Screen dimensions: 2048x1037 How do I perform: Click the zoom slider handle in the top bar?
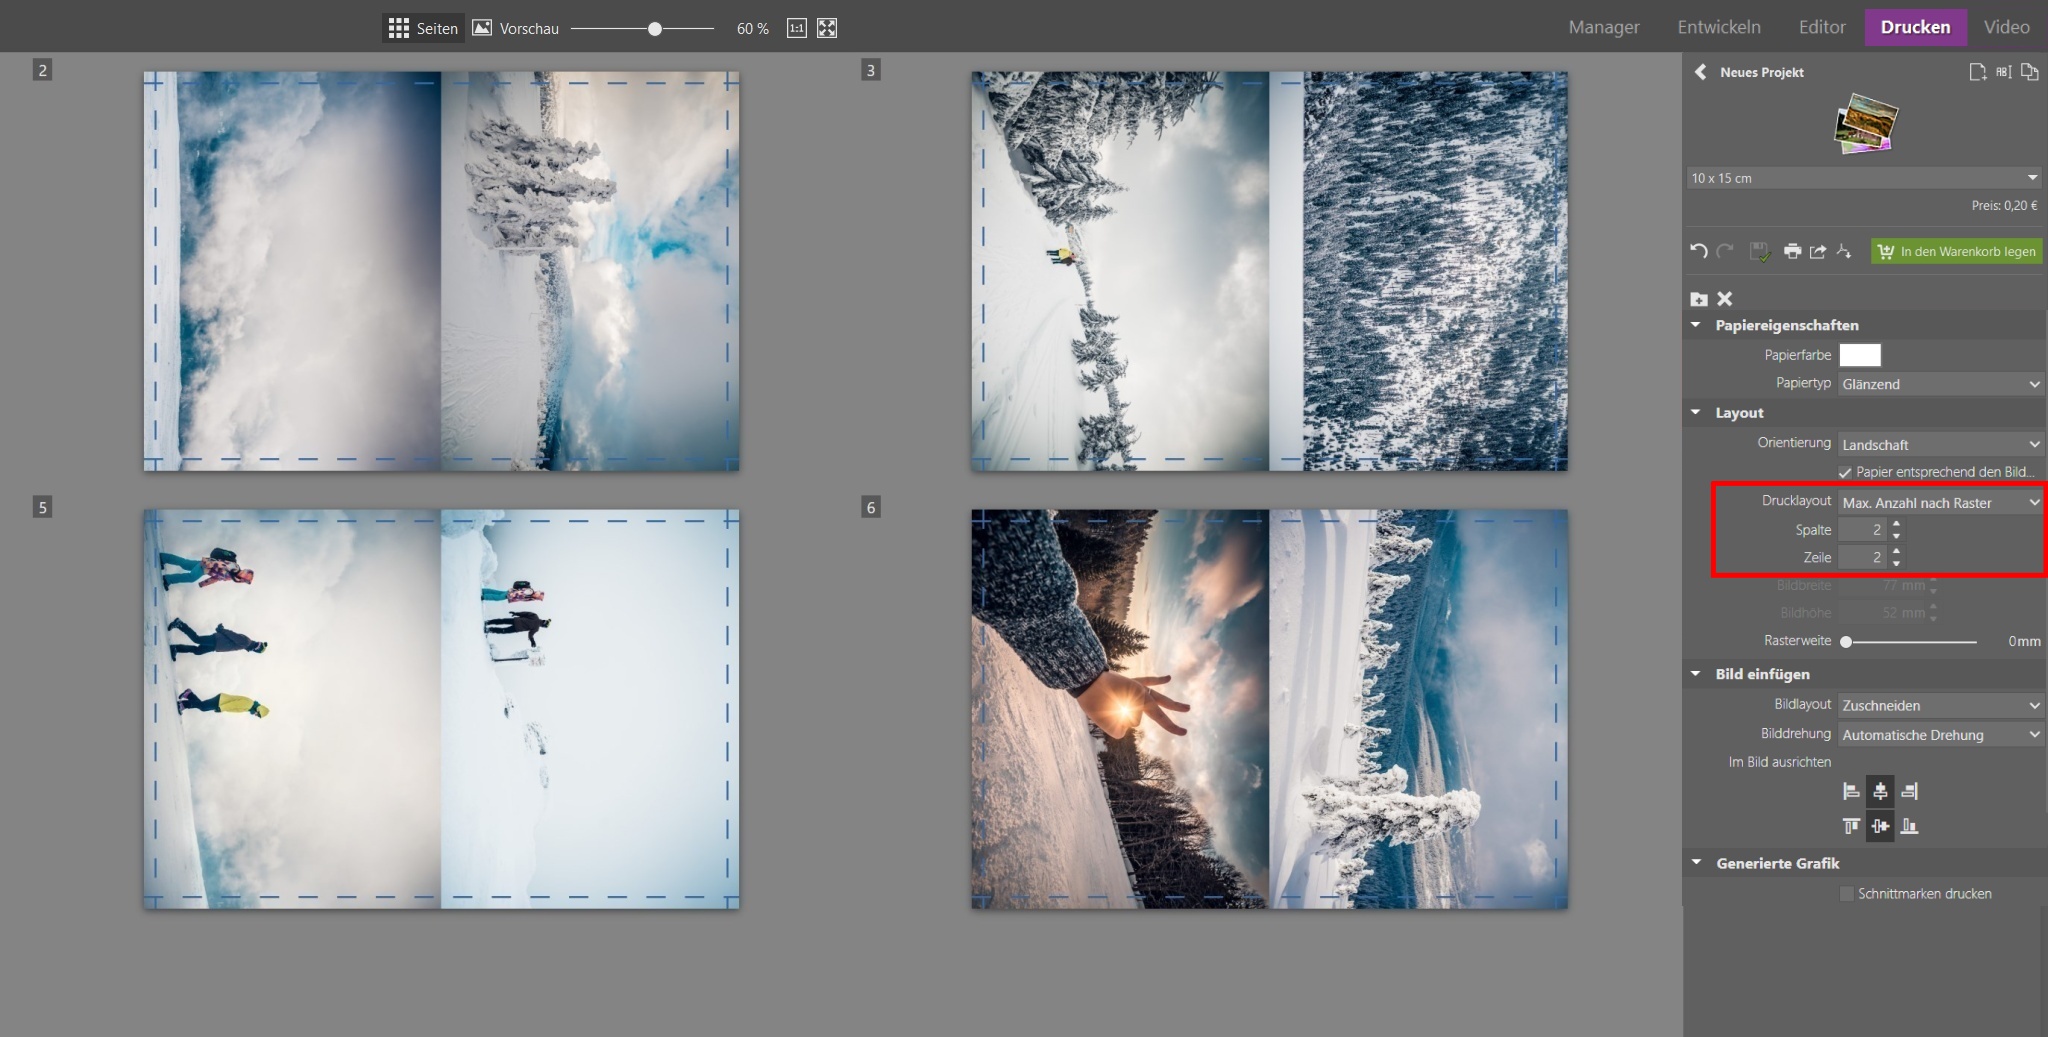coord(654,29)
